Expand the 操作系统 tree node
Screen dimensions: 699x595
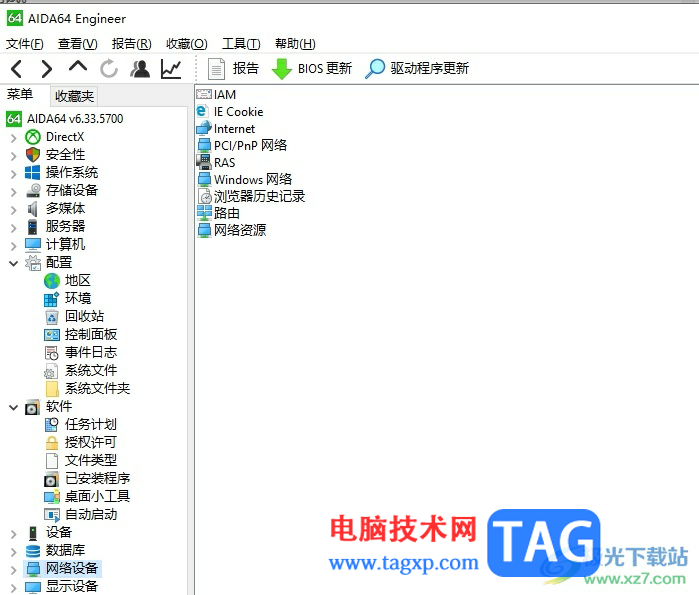click(x=13, y=174)
